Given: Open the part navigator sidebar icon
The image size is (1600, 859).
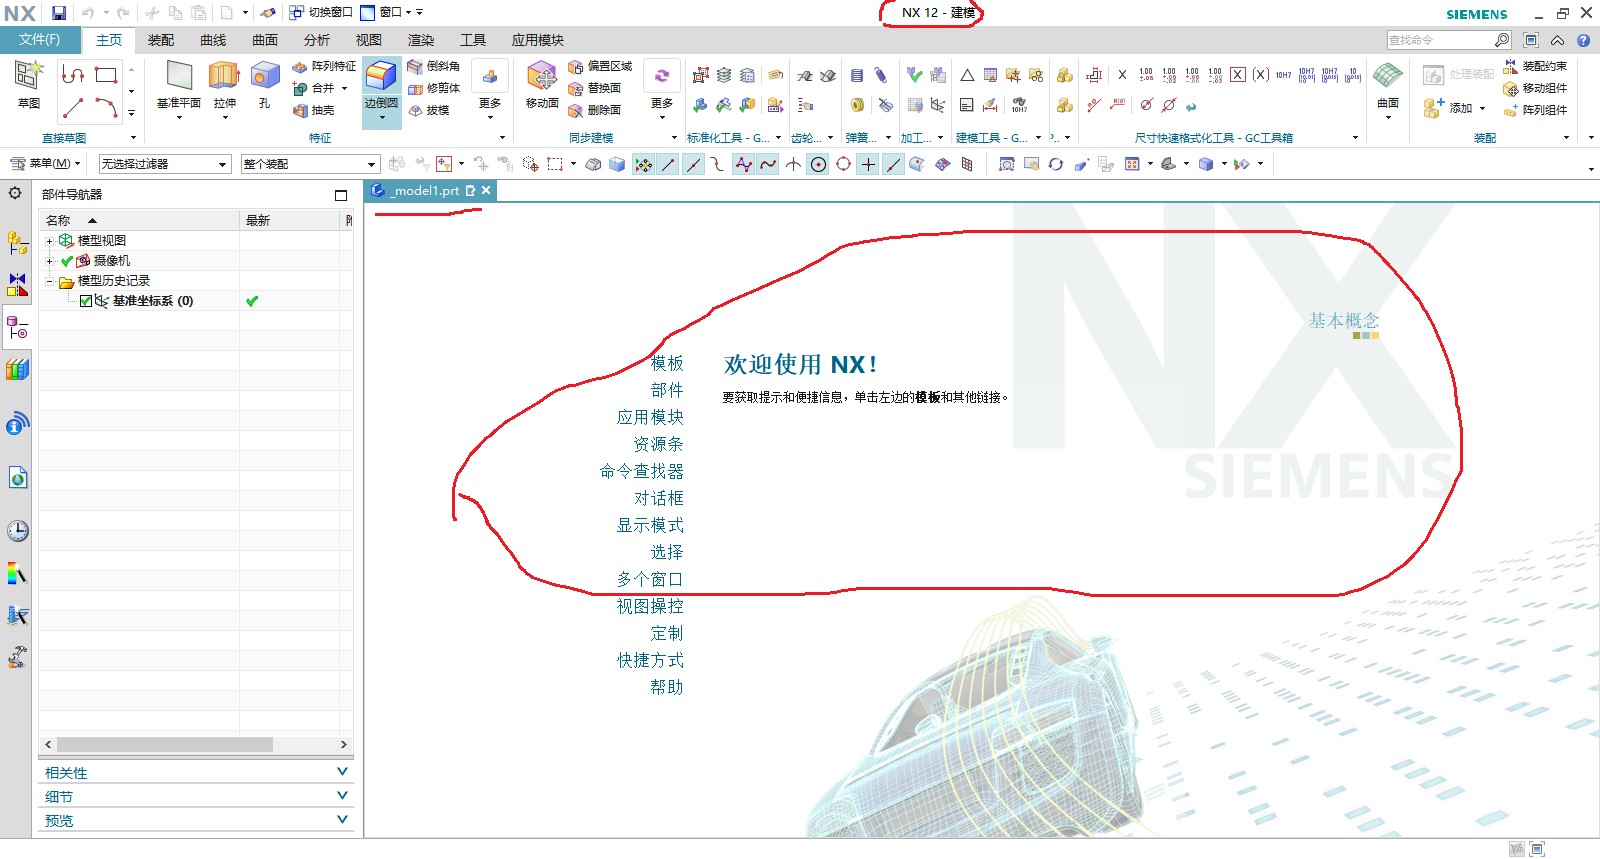Looking at the screenshot, I should (x=17, y=327).
